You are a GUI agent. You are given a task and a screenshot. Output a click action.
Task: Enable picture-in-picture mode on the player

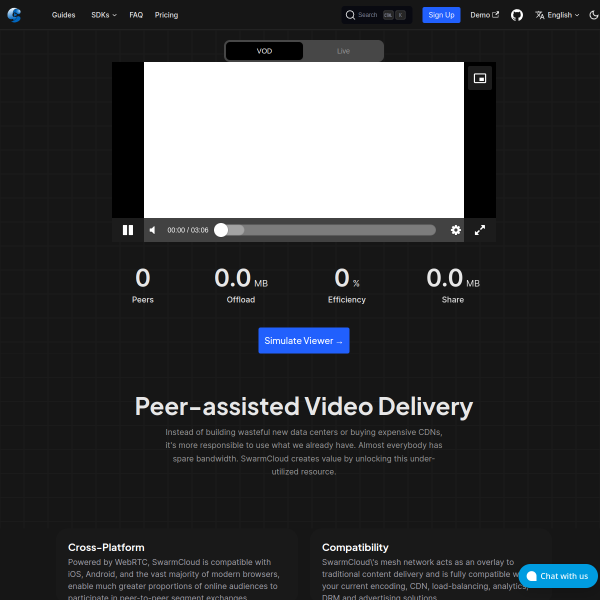pyautogui.click(x=479, y=78)
